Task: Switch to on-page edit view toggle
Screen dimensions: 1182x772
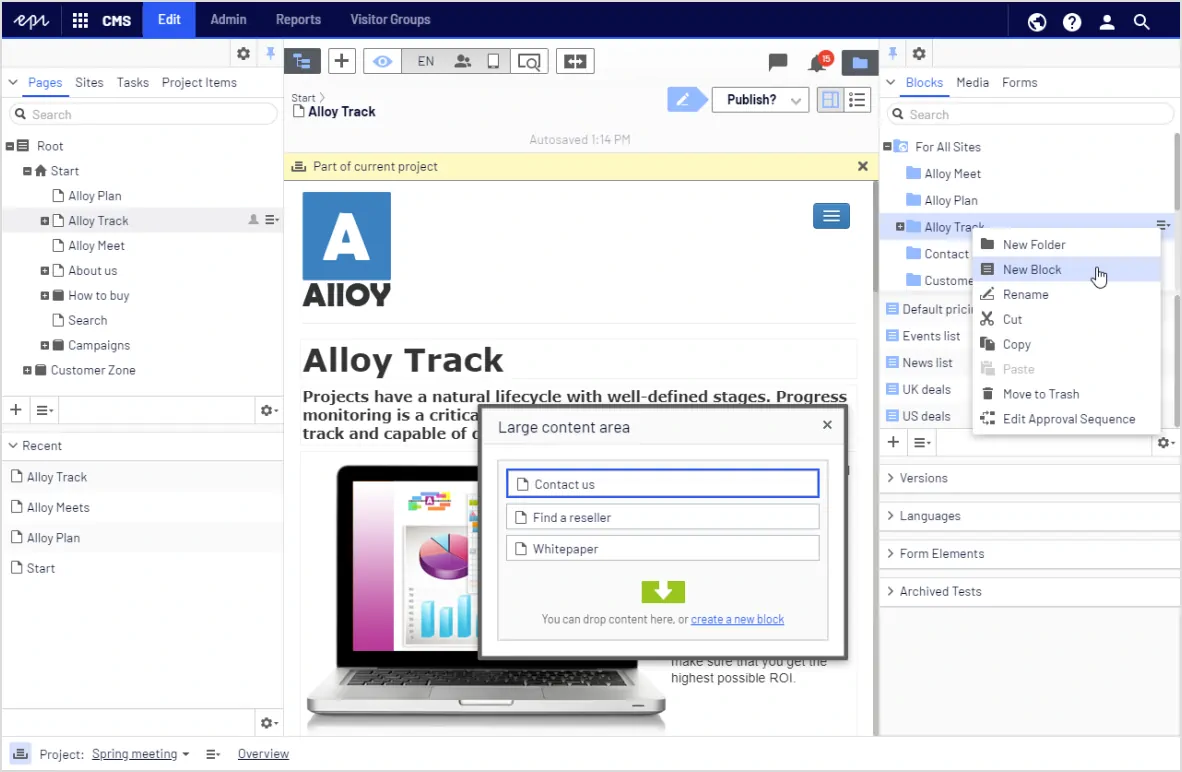Action: (830, 100)
